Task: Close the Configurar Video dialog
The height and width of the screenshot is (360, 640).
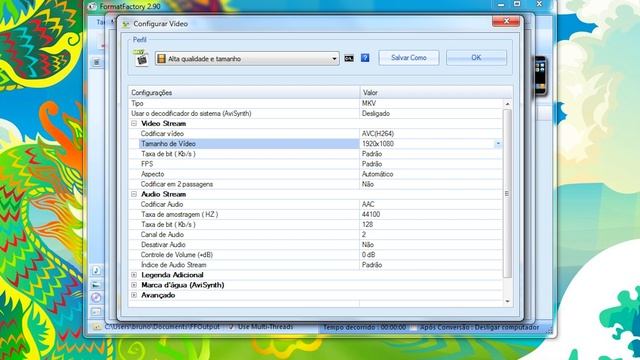Action: 506,21
